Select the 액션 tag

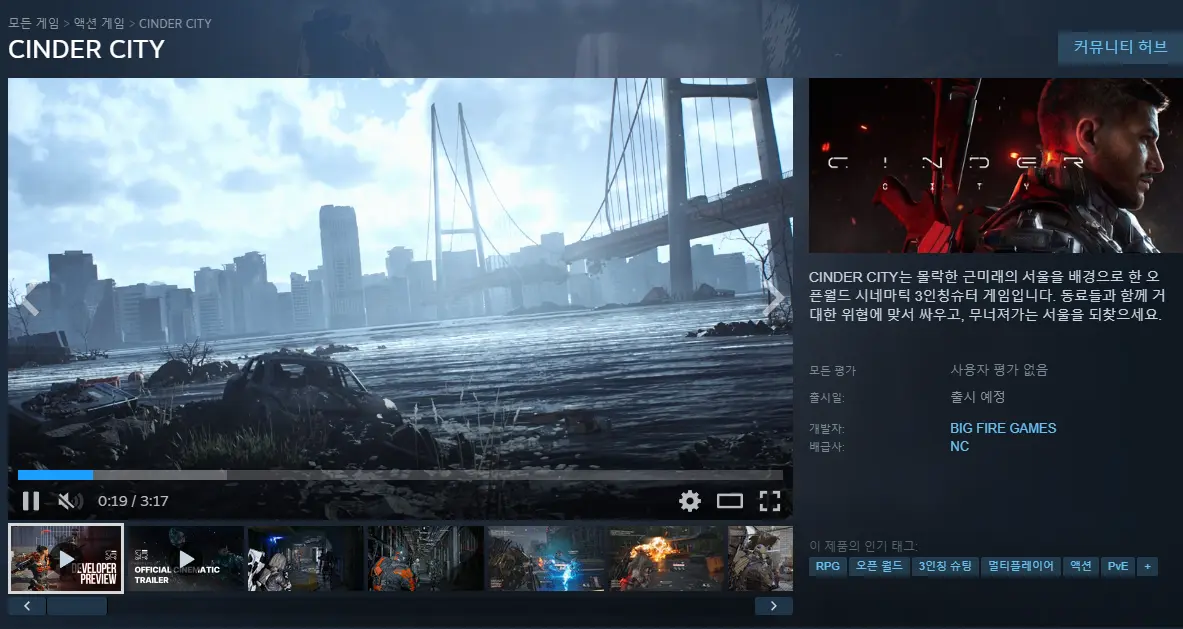pyautogui.click(x=1080, y=566)
